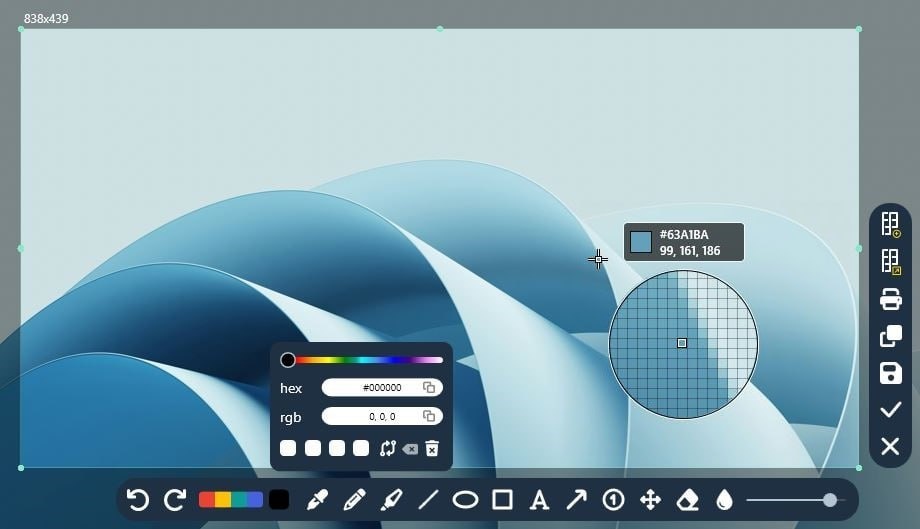Copy the hex color value
This screenshot has width=920, height=529.
[429, 387]
